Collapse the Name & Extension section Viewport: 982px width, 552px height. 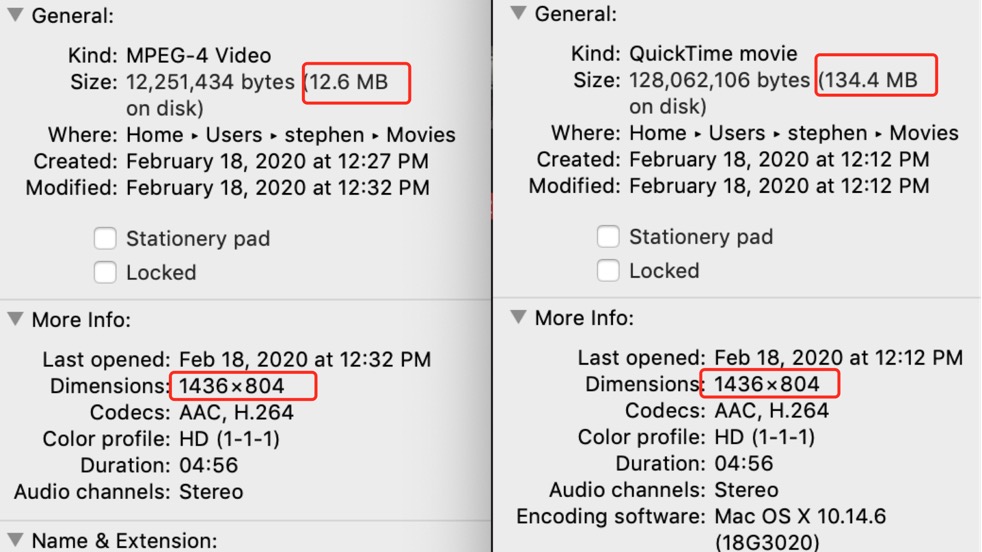coord(16,539)
